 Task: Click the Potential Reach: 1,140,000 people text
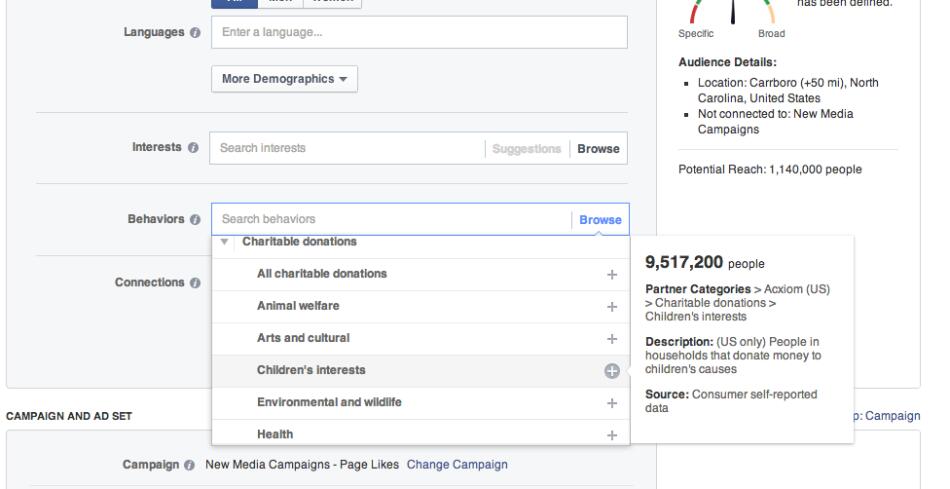click(769, 170)
